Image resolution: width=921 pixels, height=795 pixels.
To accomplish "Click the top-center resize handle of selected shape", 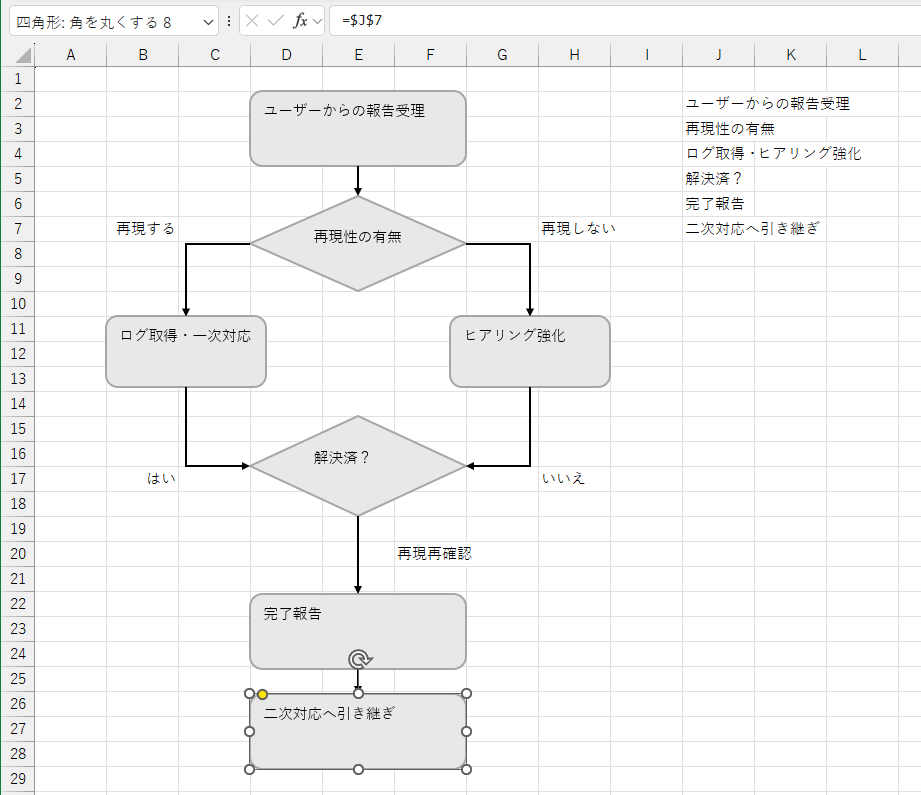I will click(x=357, y=691).
